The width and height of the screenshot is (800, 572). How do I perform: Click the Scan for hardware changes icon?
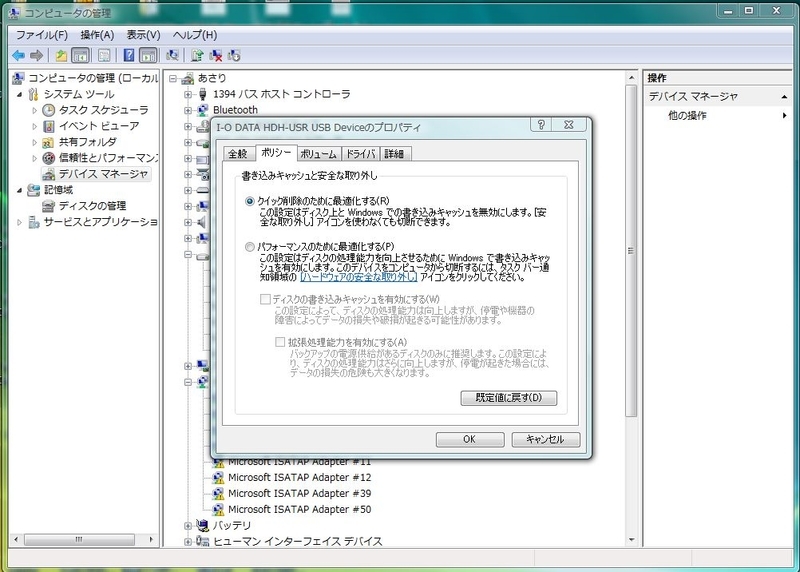coord(172,56)
